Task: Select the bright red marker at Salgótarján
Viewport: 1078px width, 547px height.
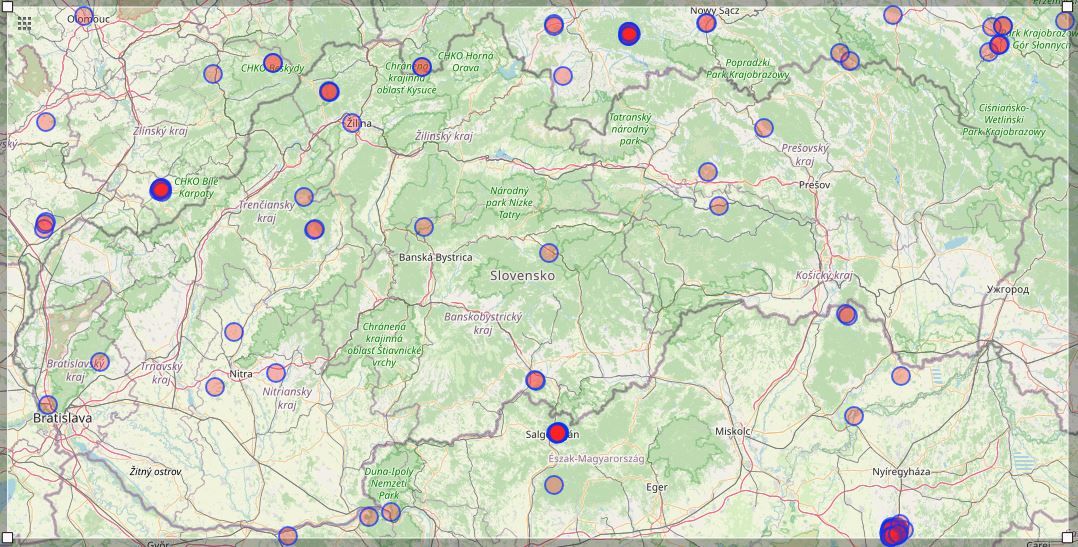Action: tap(558, 433)
